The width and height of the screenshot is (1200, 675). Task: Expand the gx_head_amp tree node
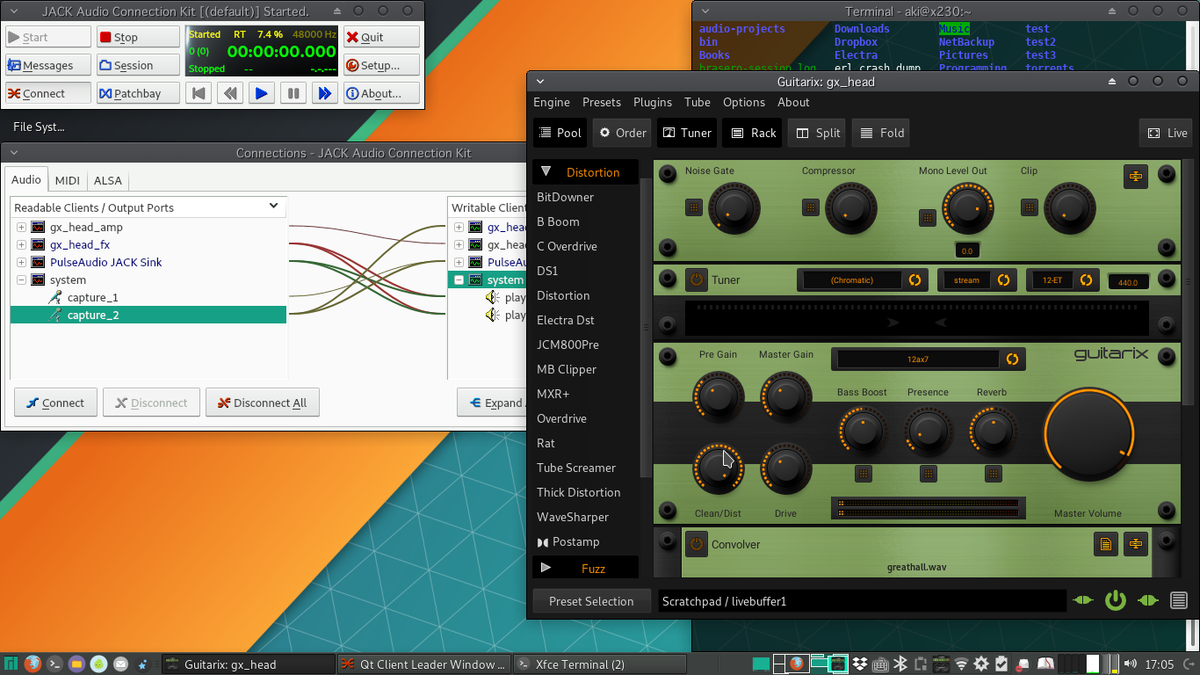pyautogui.click(x=21, y=227)
